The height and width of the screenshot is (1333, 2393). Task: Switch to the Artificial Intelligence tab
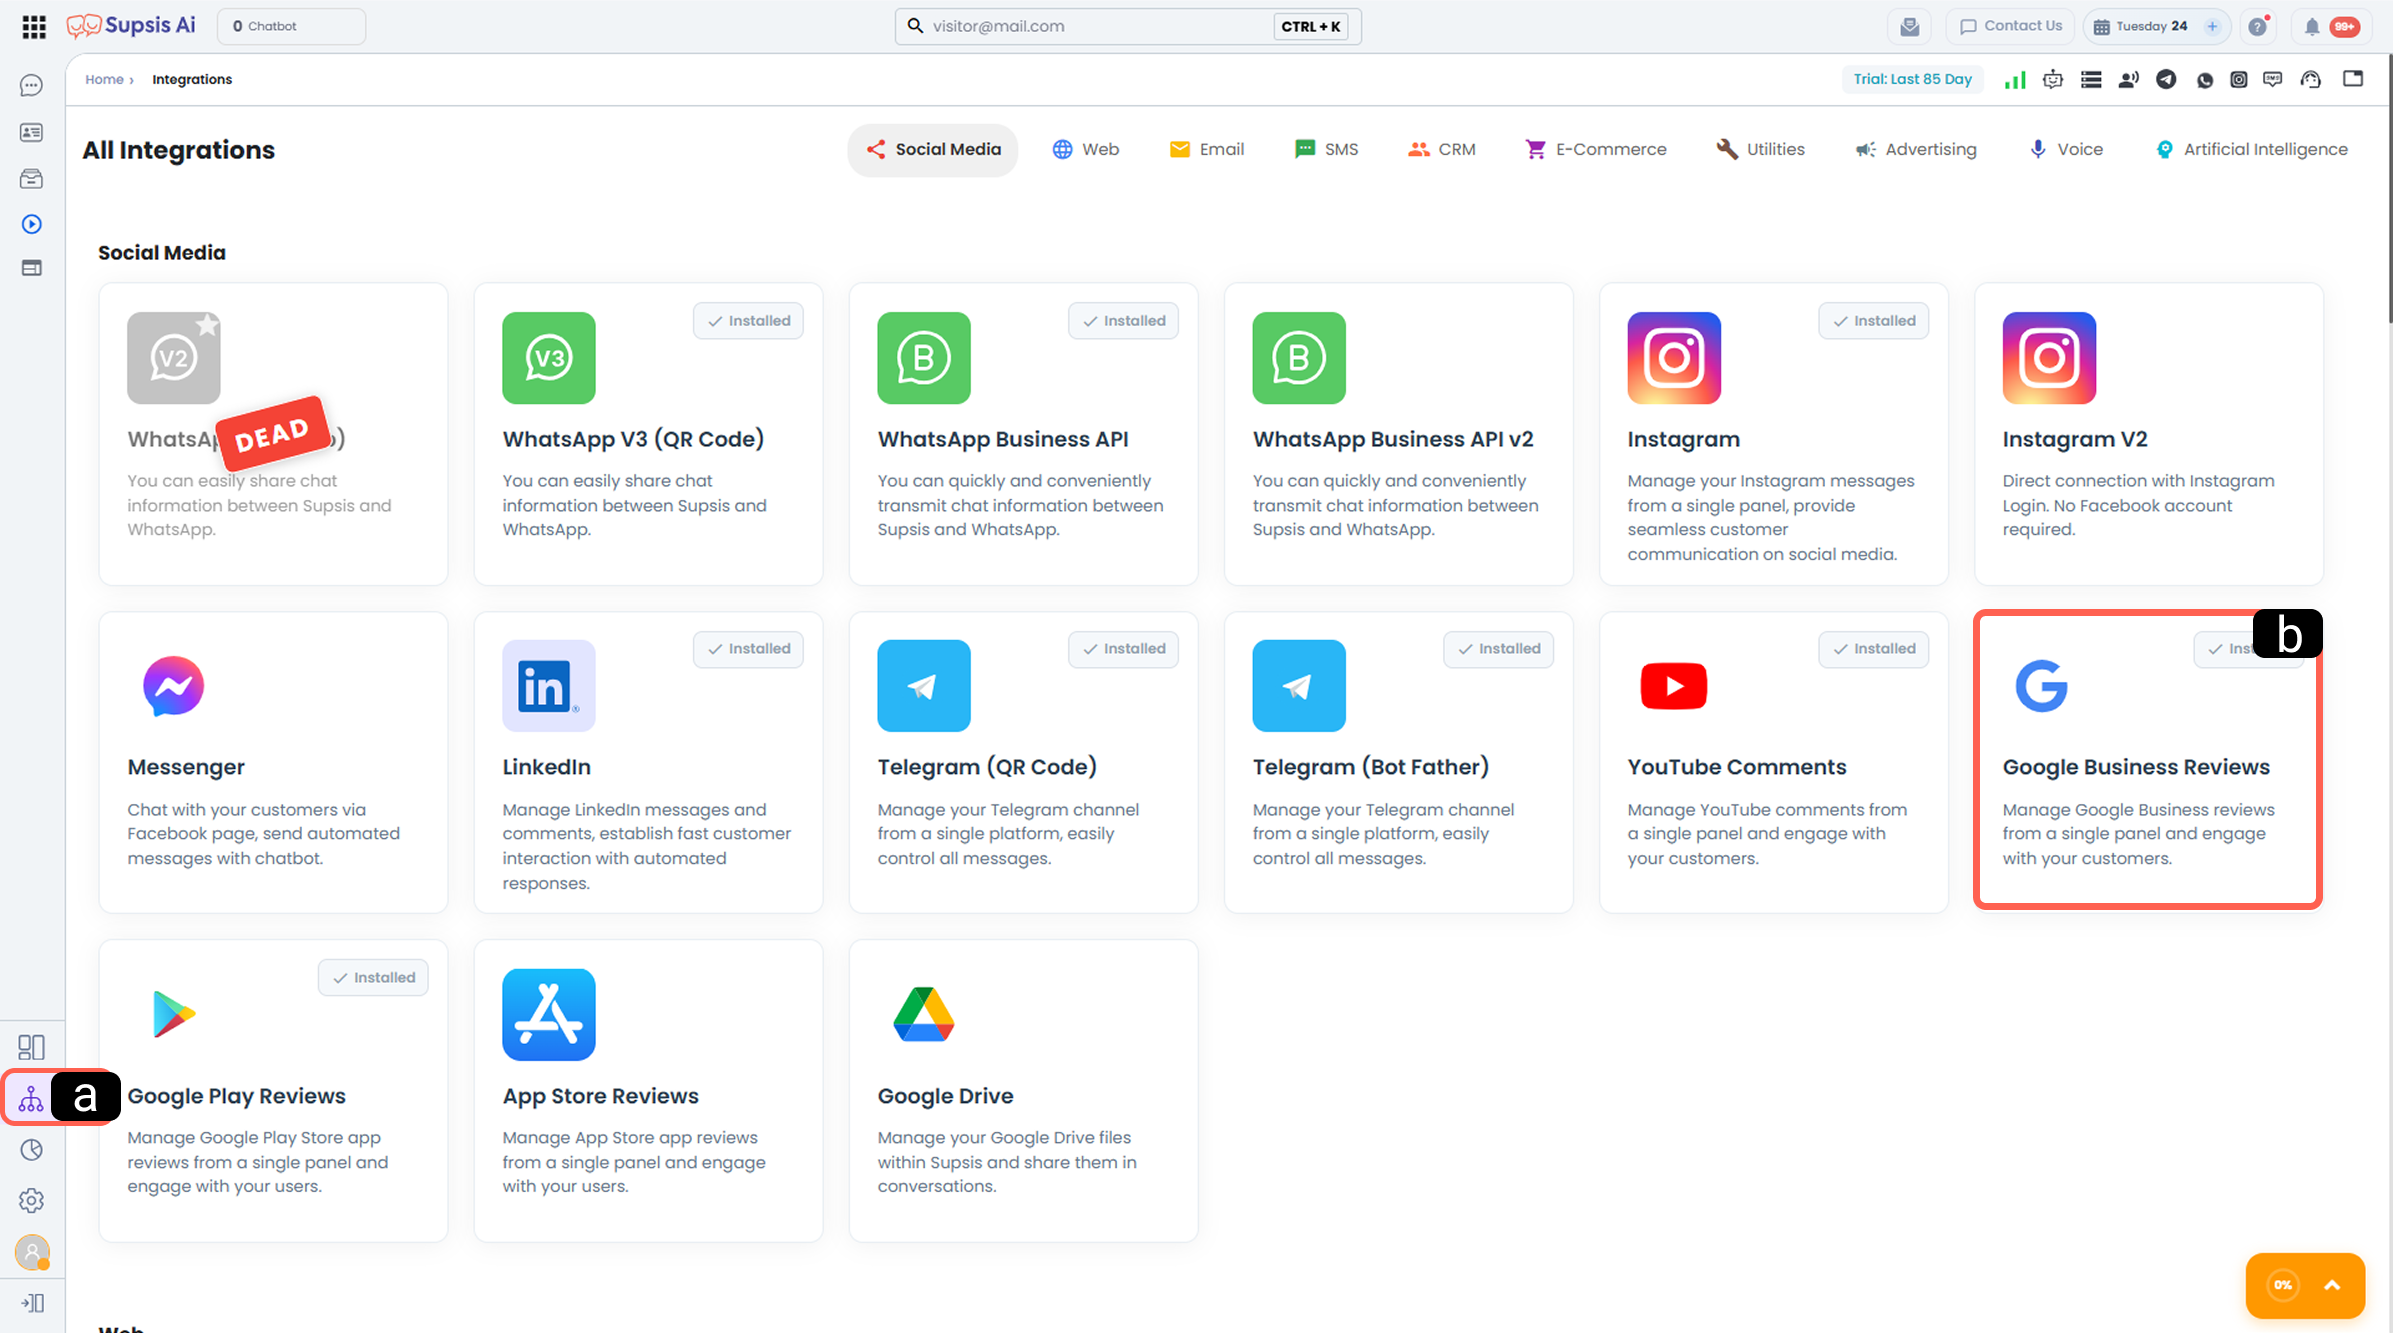click(x=2251, y=150)
